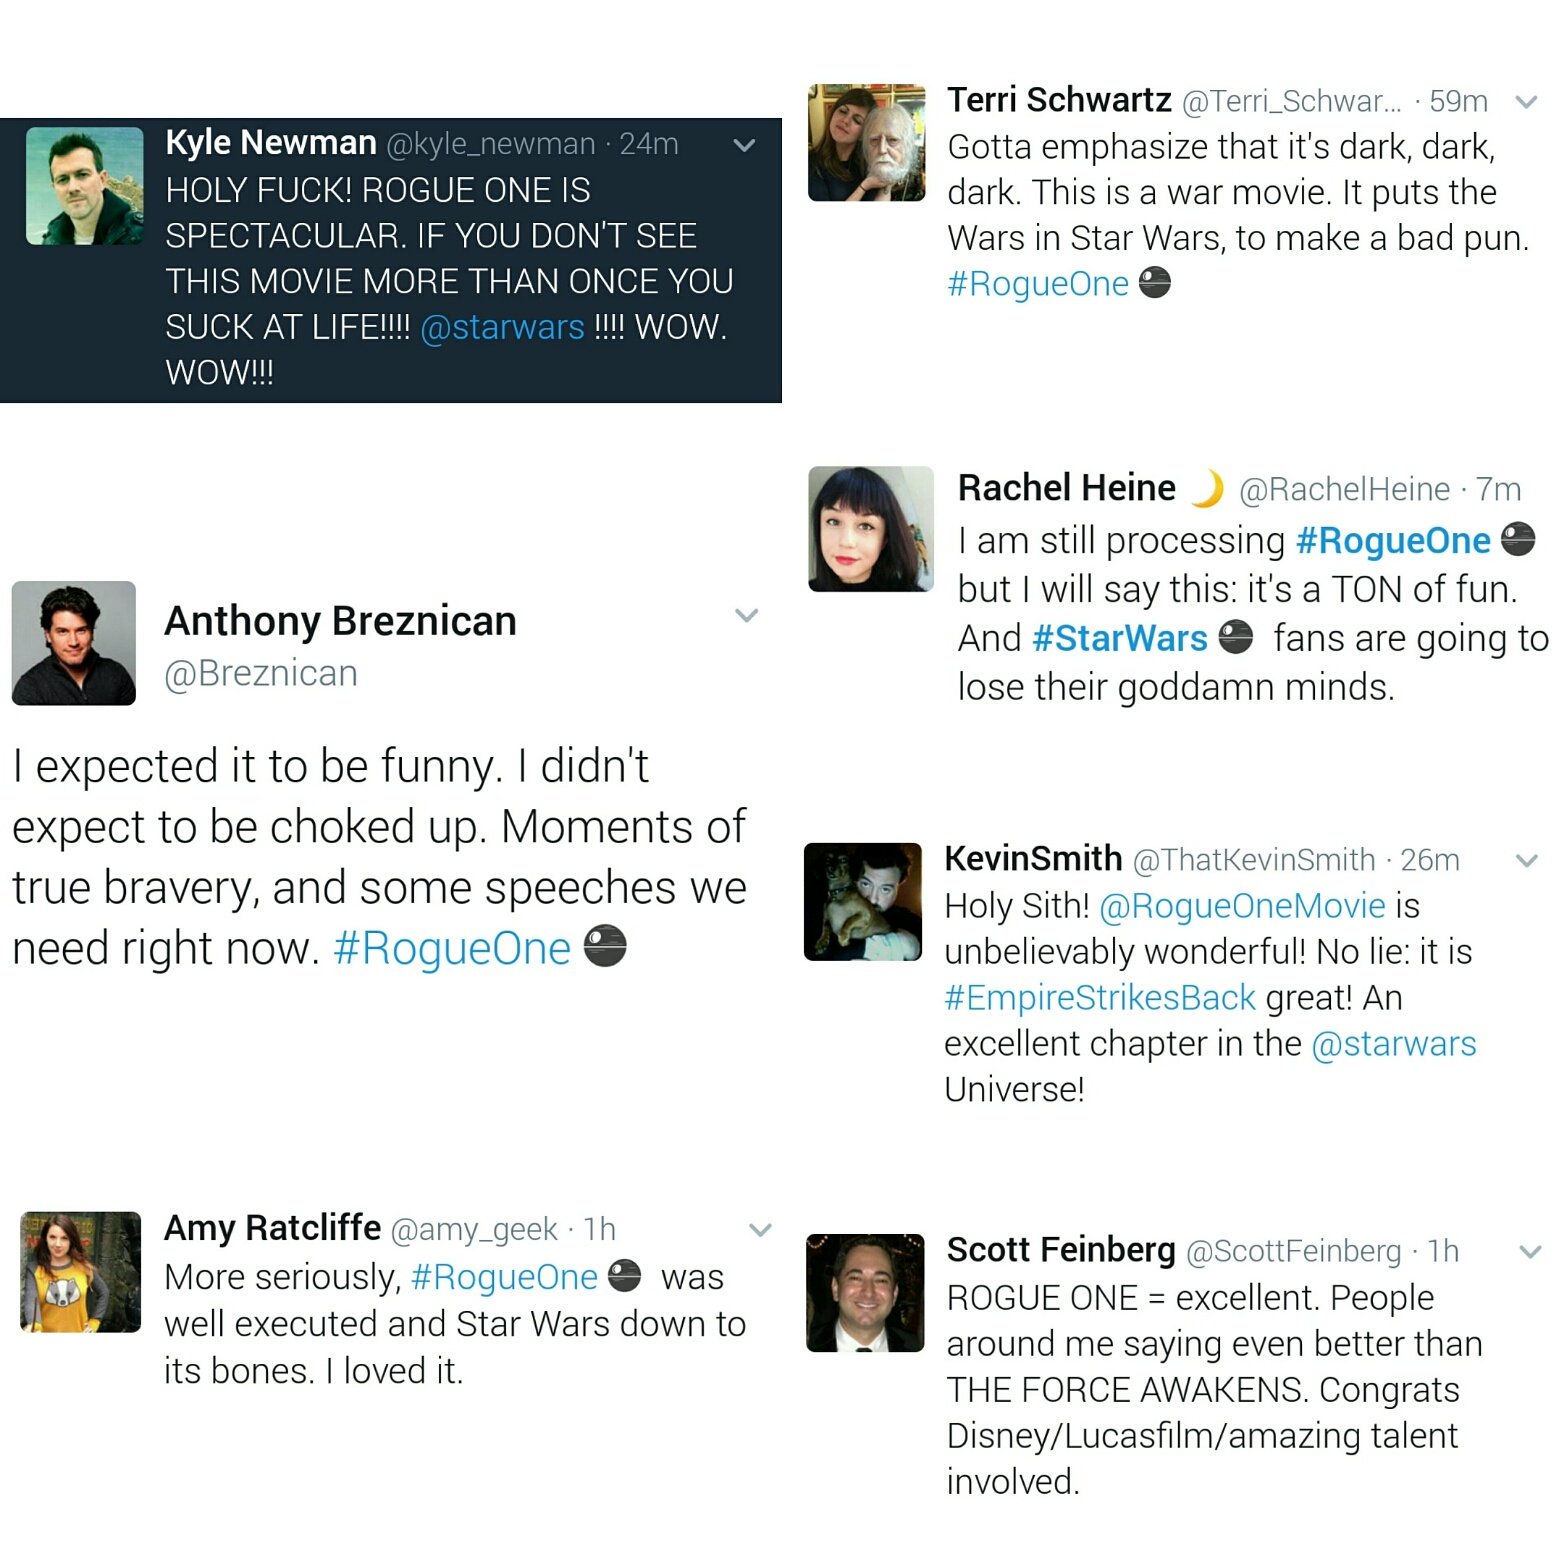1564x1564 pixels.
Task: Expand options chevron on Kyle Newman's tweet
Action: pos(744,145)
